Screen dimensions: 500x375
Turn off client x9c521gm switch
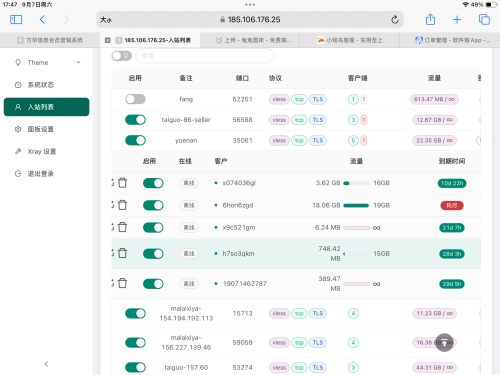click(x=153, y=228)
